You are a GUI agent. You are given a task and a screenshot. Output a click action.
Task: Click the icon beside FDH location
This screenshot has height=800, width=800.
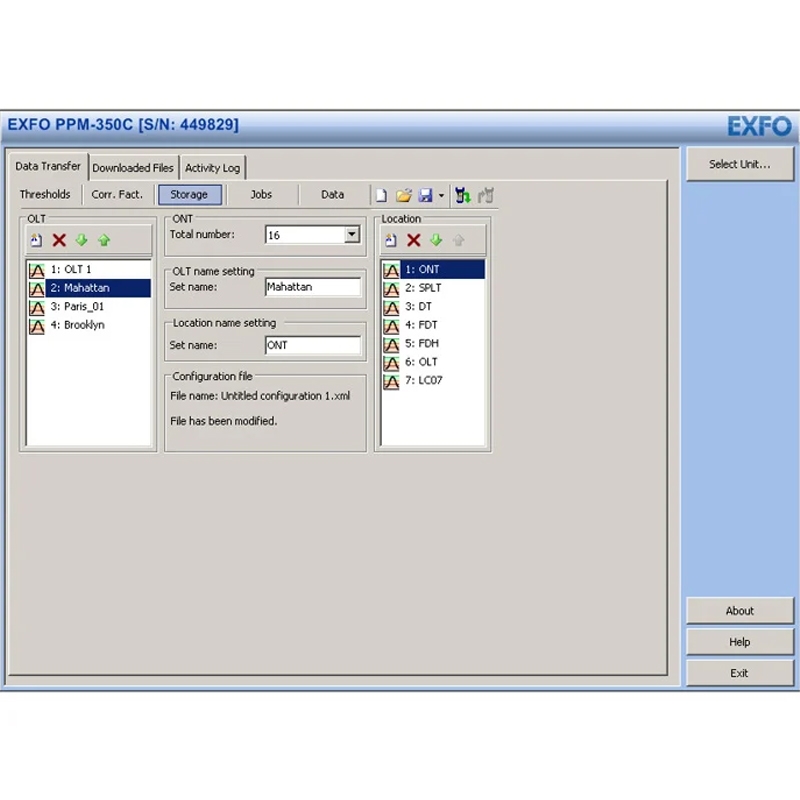391,344
